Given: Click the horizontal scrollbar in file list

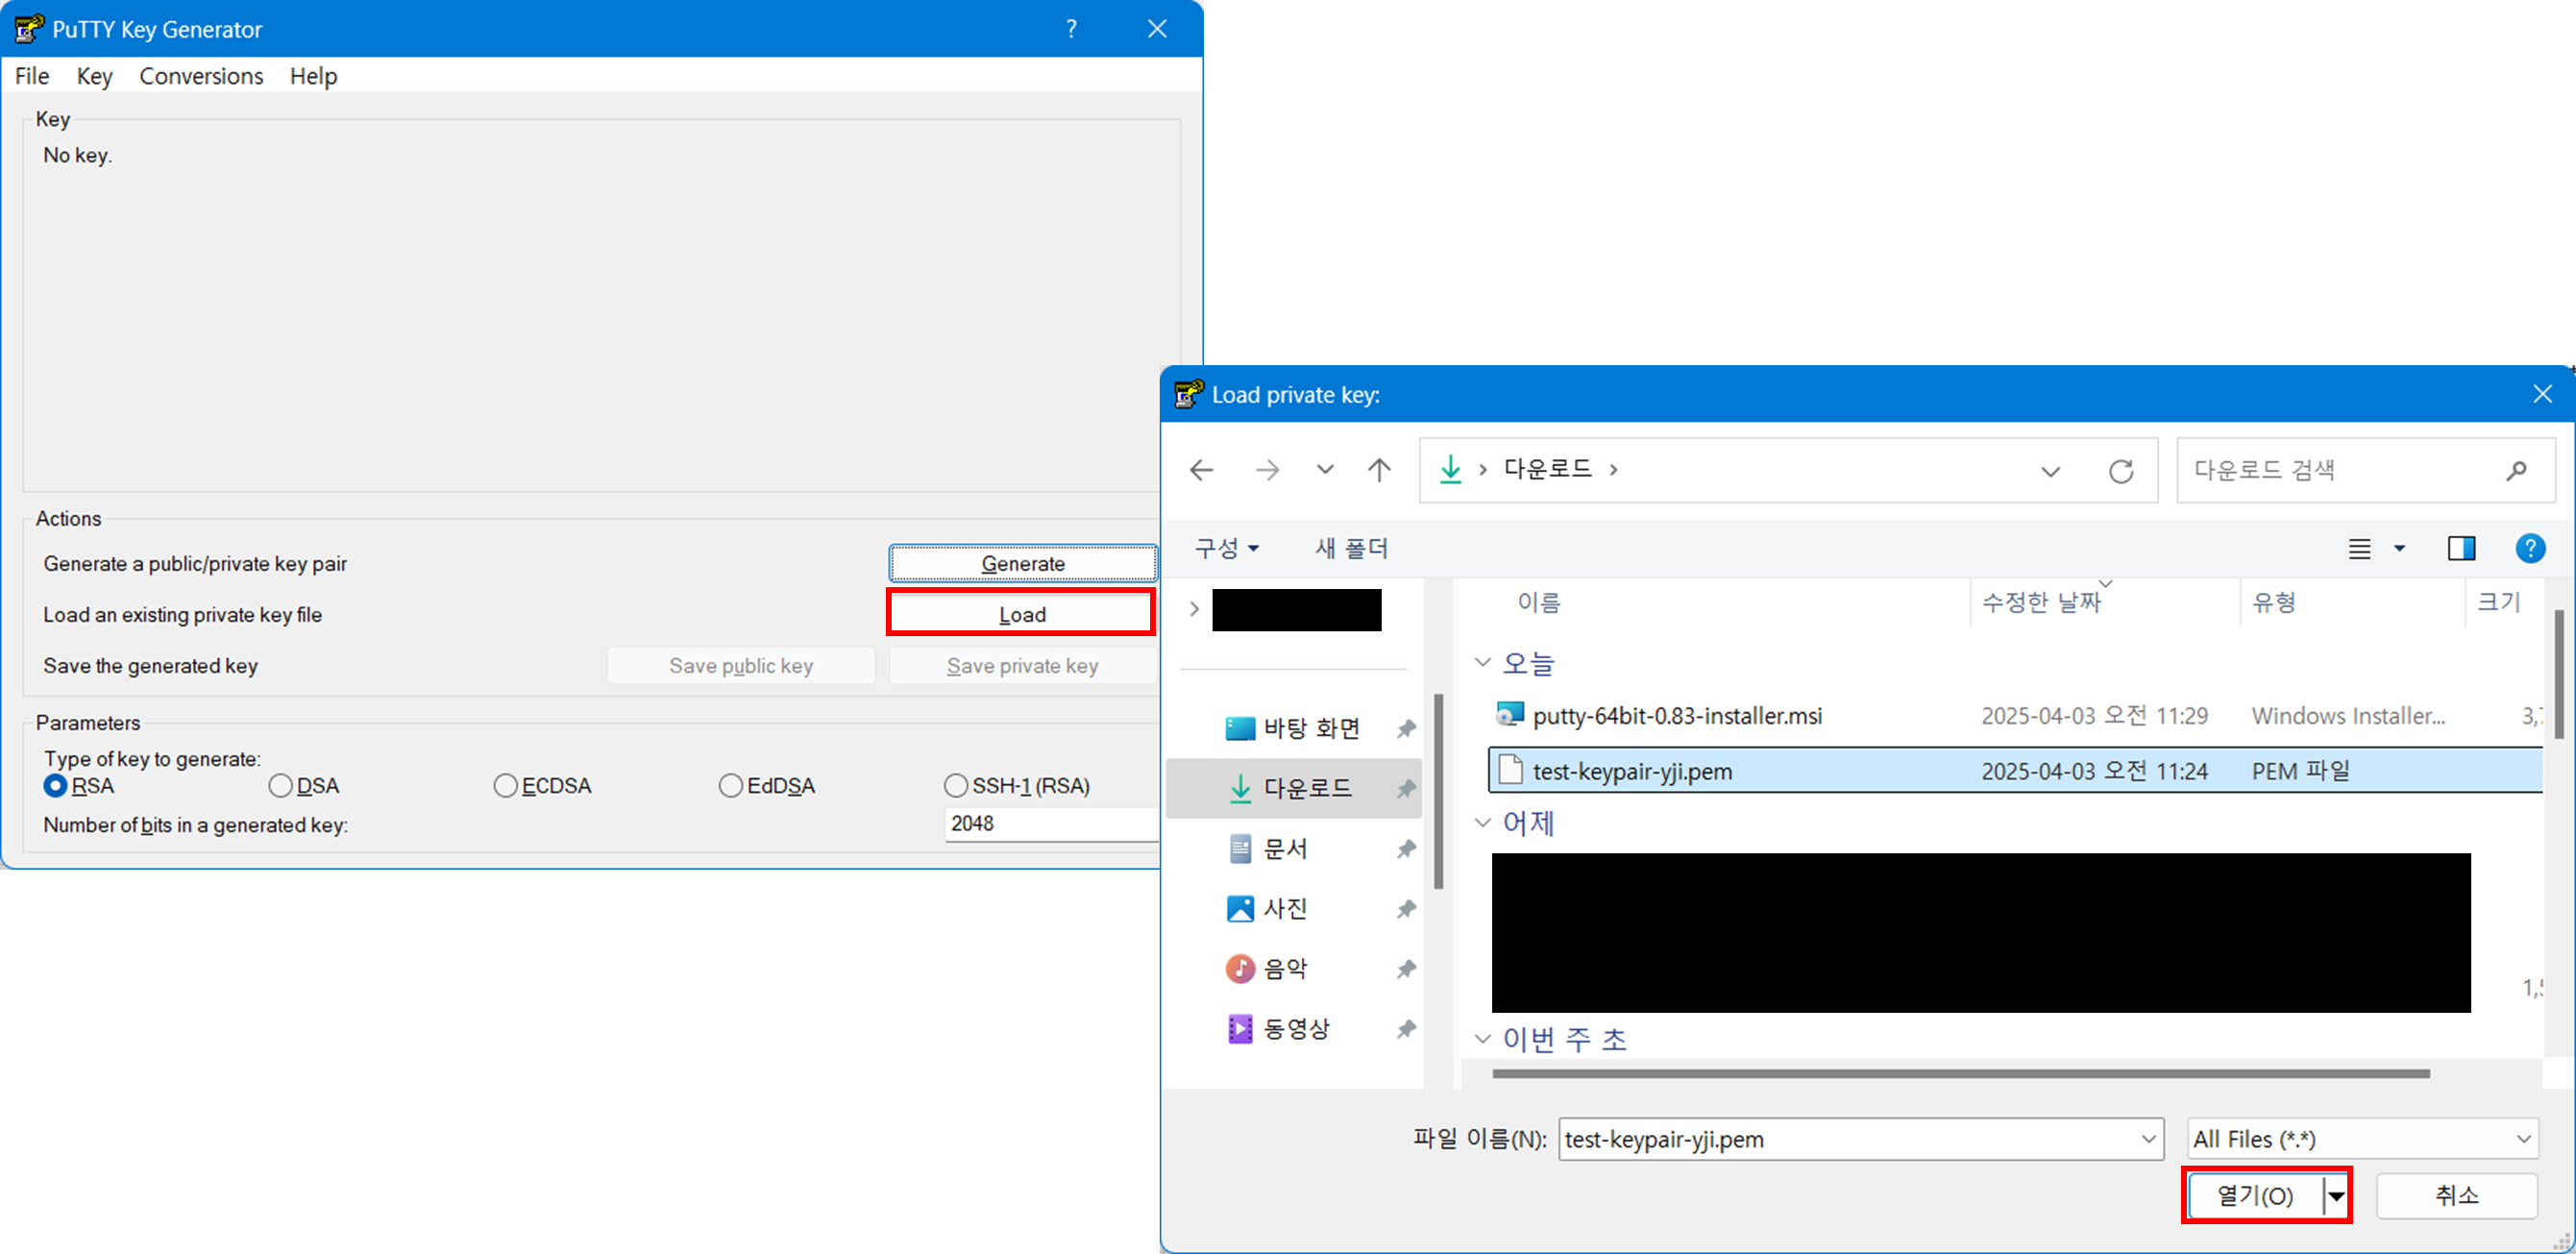Looking at the screenshot, I should click(1960, 1074).
